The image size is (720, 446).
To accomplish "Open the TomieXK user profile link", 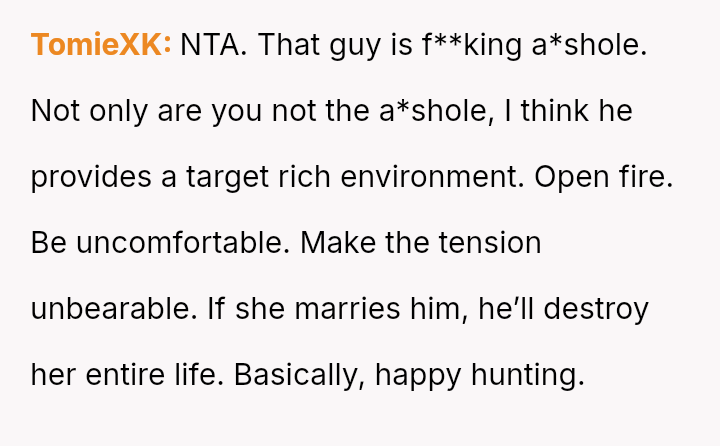I will [101, 45].
